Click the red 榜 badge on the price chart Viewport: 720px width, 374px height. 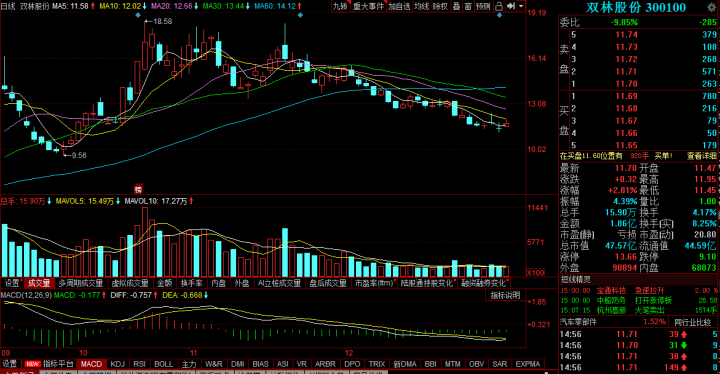pos(138,189)
